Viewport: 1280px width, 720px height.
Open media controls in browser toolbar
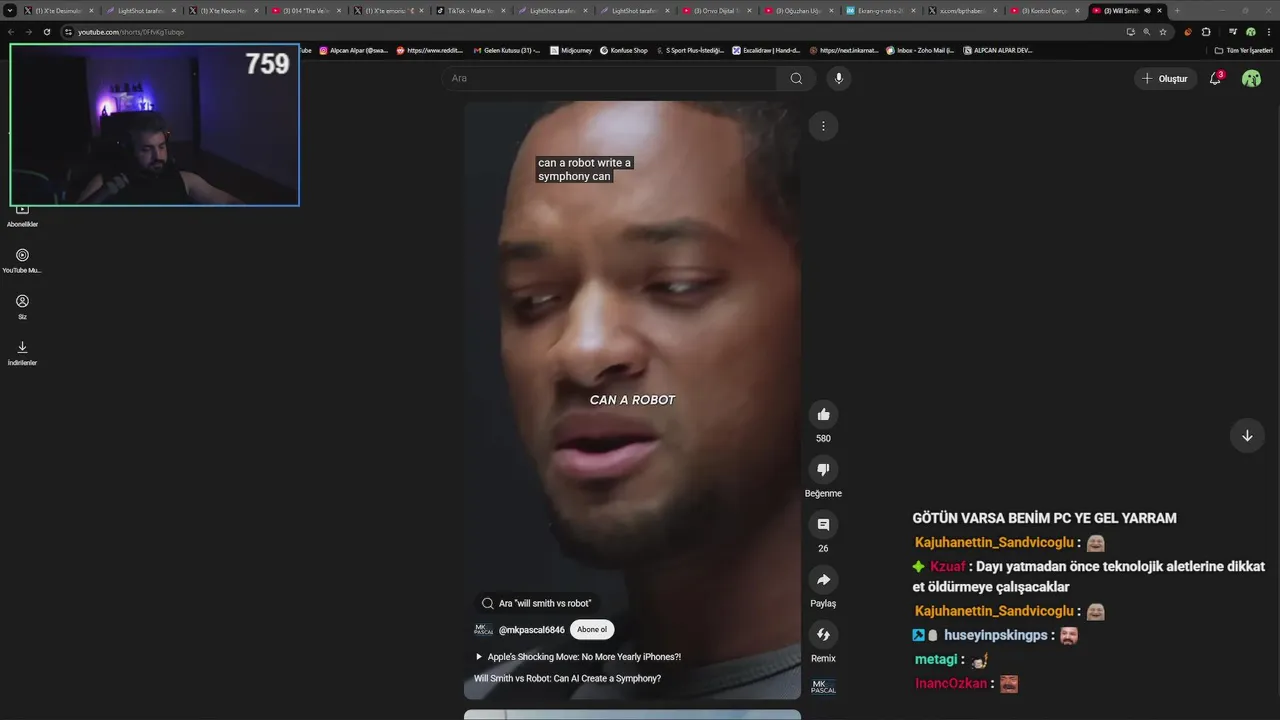click(x=1232, y=32)
